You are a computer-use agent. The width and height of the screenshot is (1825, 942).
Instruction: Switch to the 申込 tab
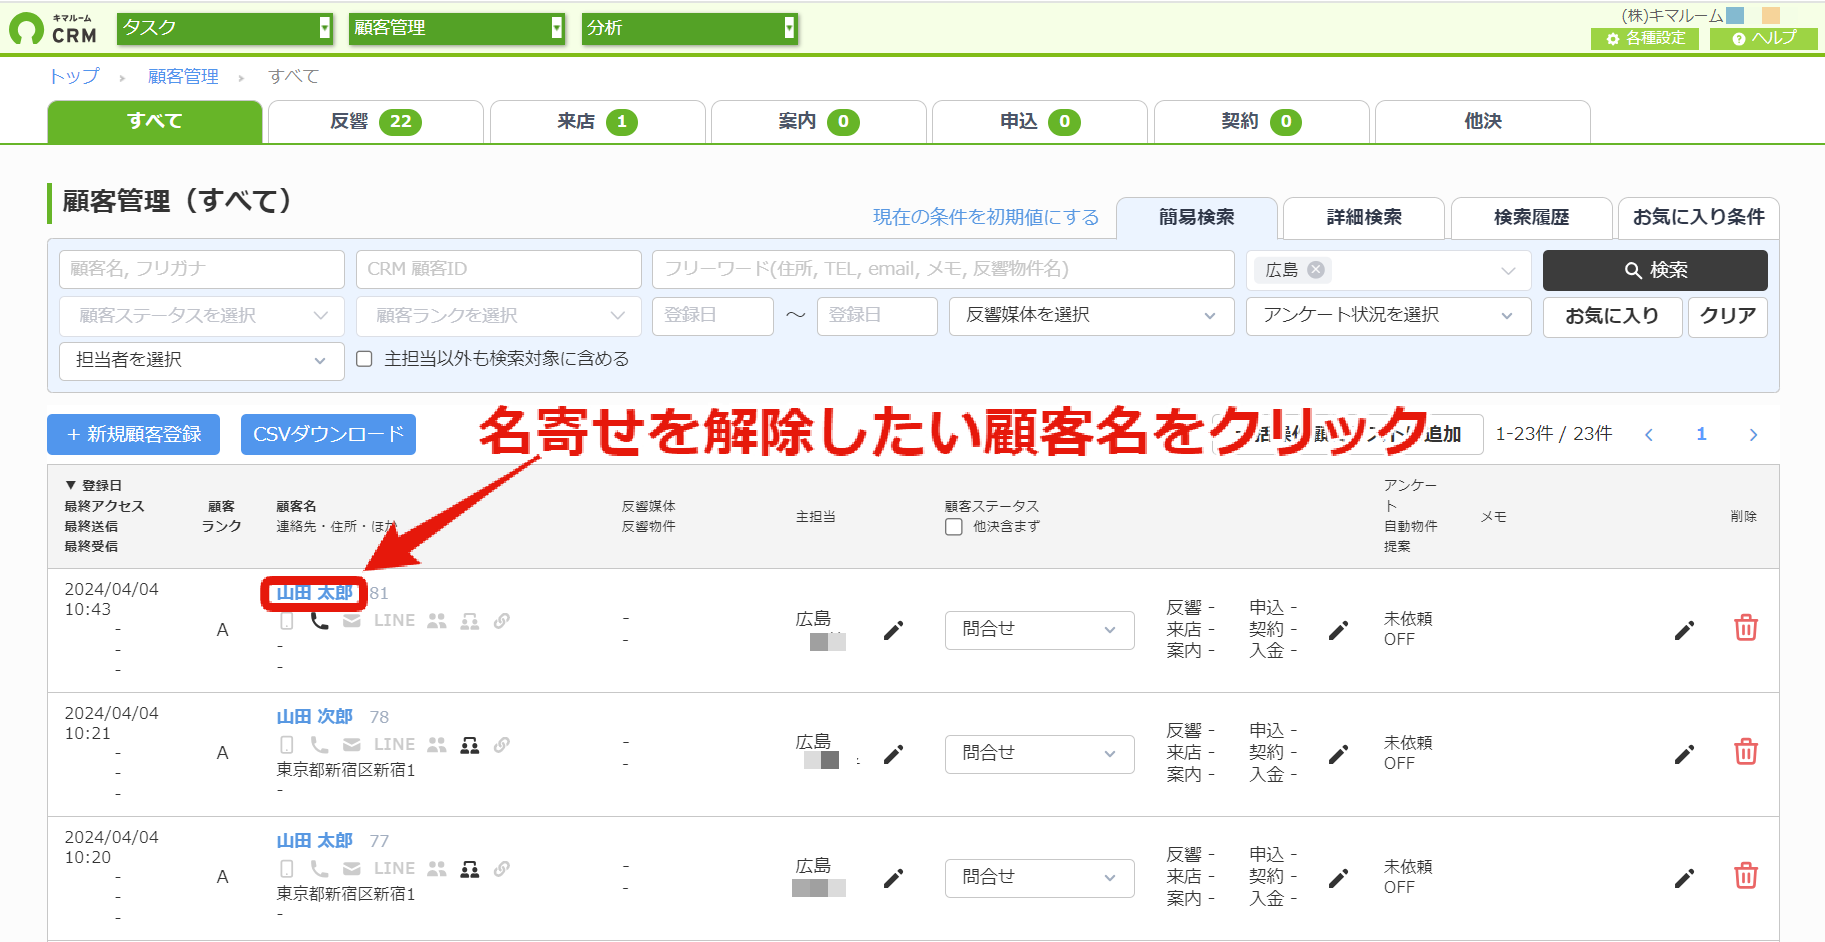(1040, 122)
